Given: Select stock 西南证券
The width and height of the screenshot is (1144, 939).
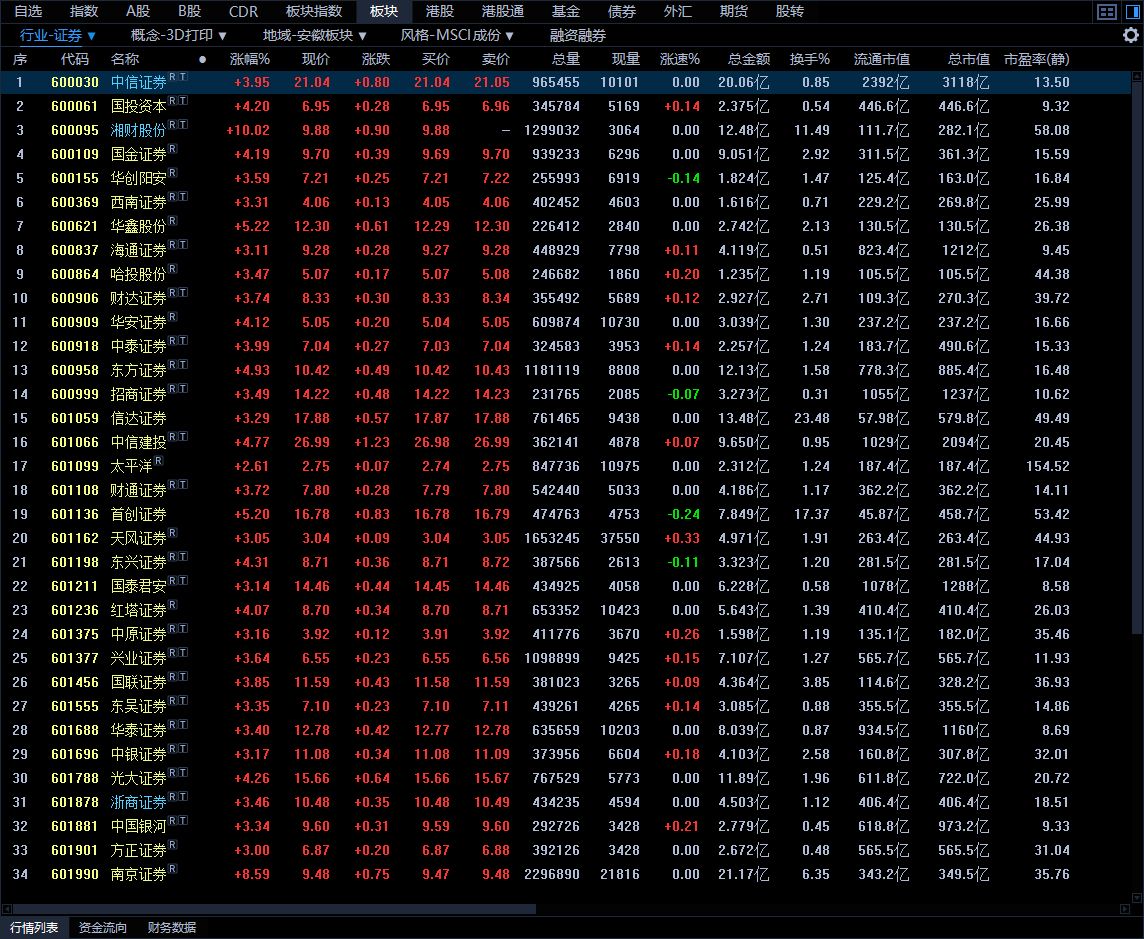Looking at the screenshot, I should point(139,203).
